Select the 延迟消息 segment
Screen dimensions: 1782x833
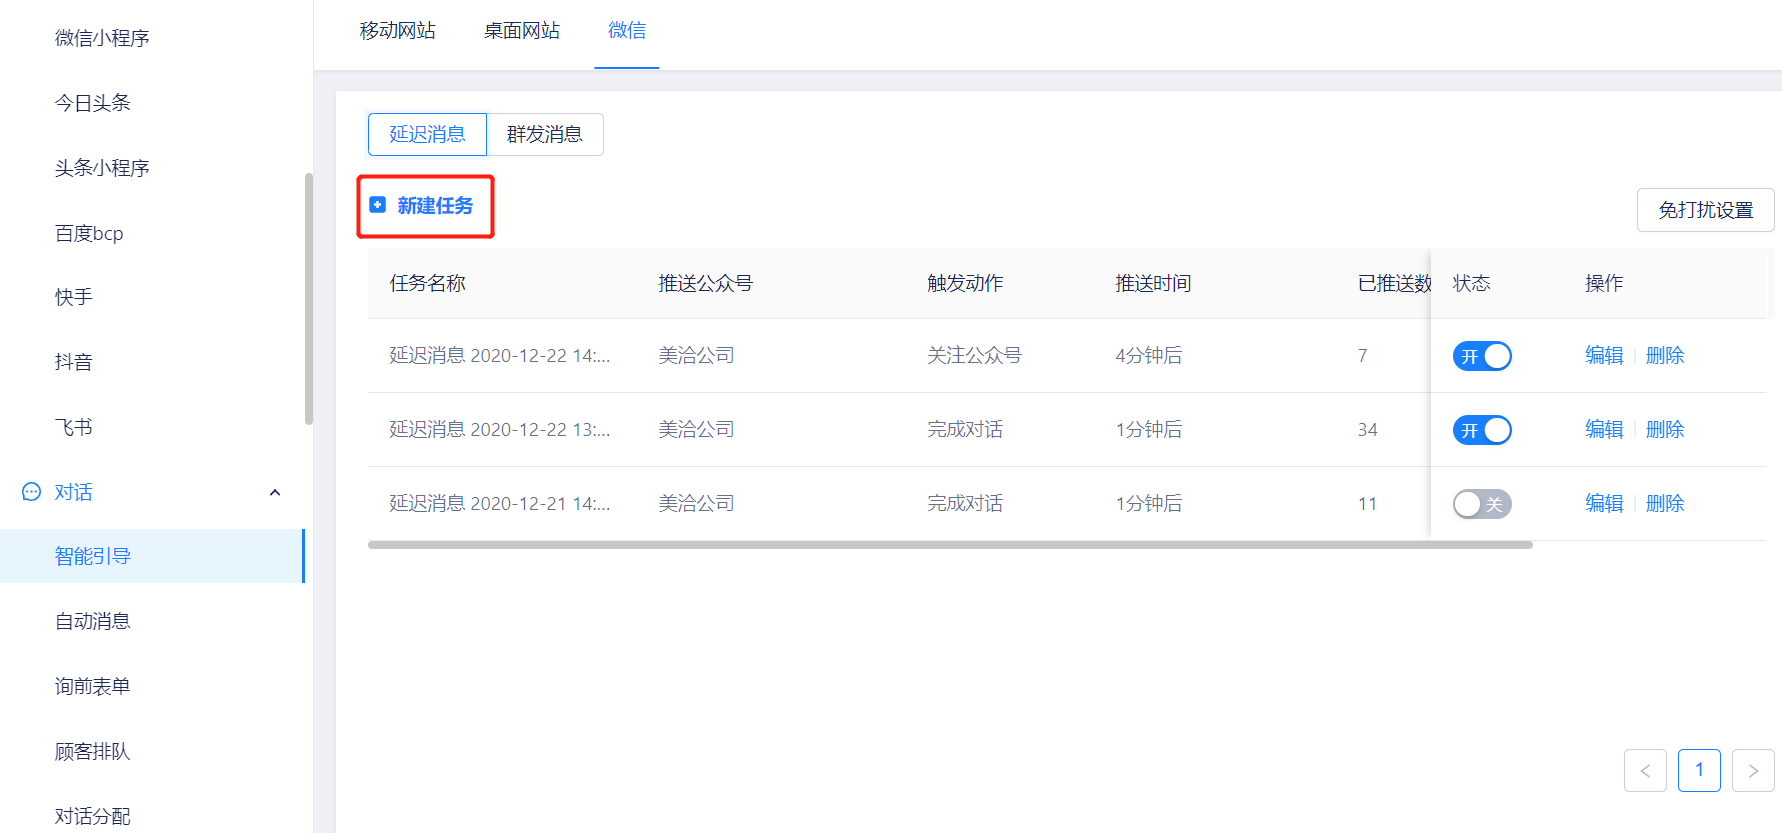point(427,134)
